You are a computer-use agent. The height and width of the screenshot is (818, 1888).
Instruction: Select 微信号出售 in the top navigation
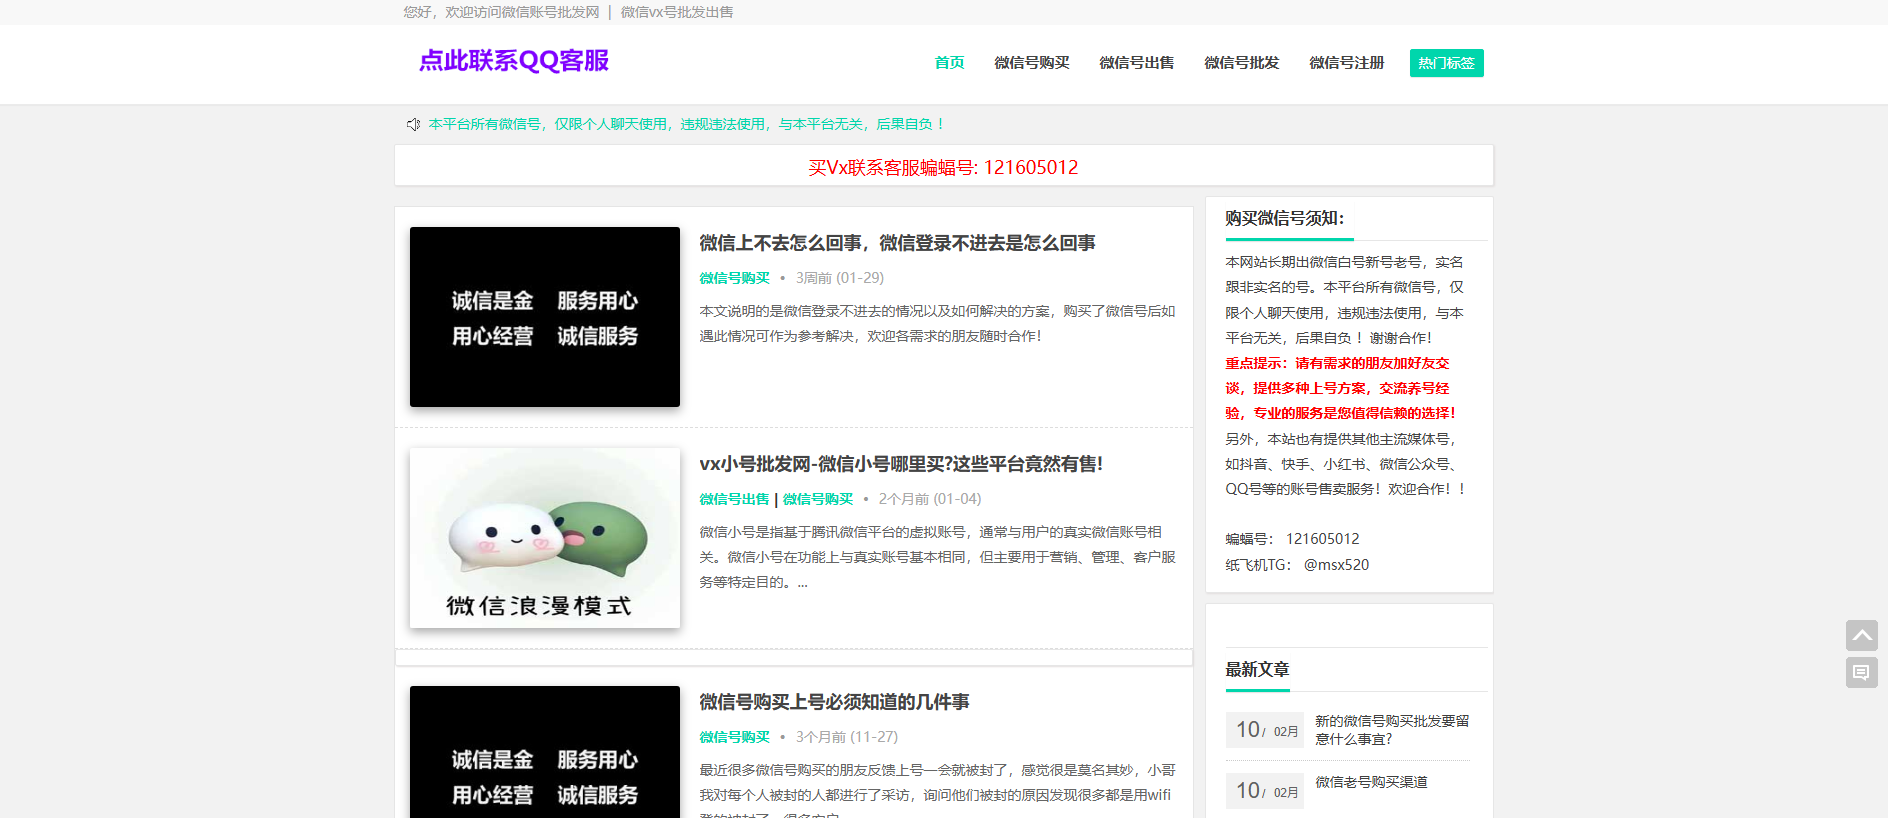tap(1136, 63)
